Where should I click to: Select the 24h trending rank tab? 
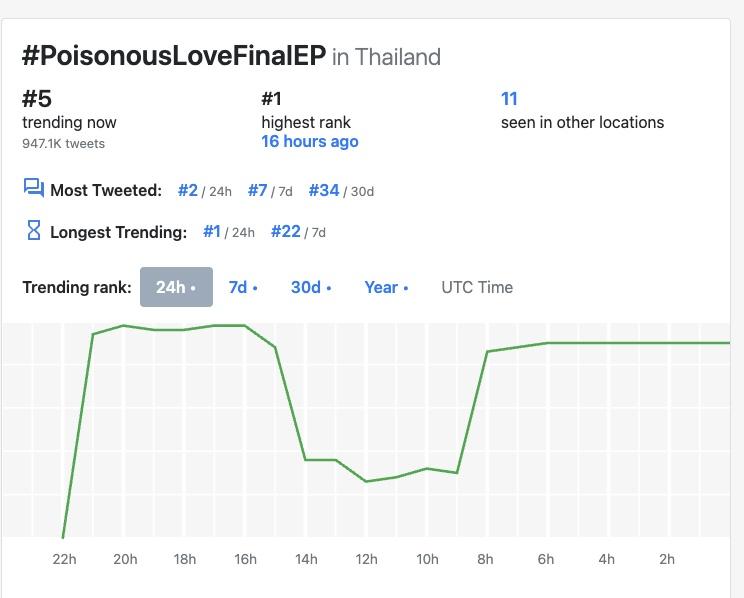[x=176, y=287]
